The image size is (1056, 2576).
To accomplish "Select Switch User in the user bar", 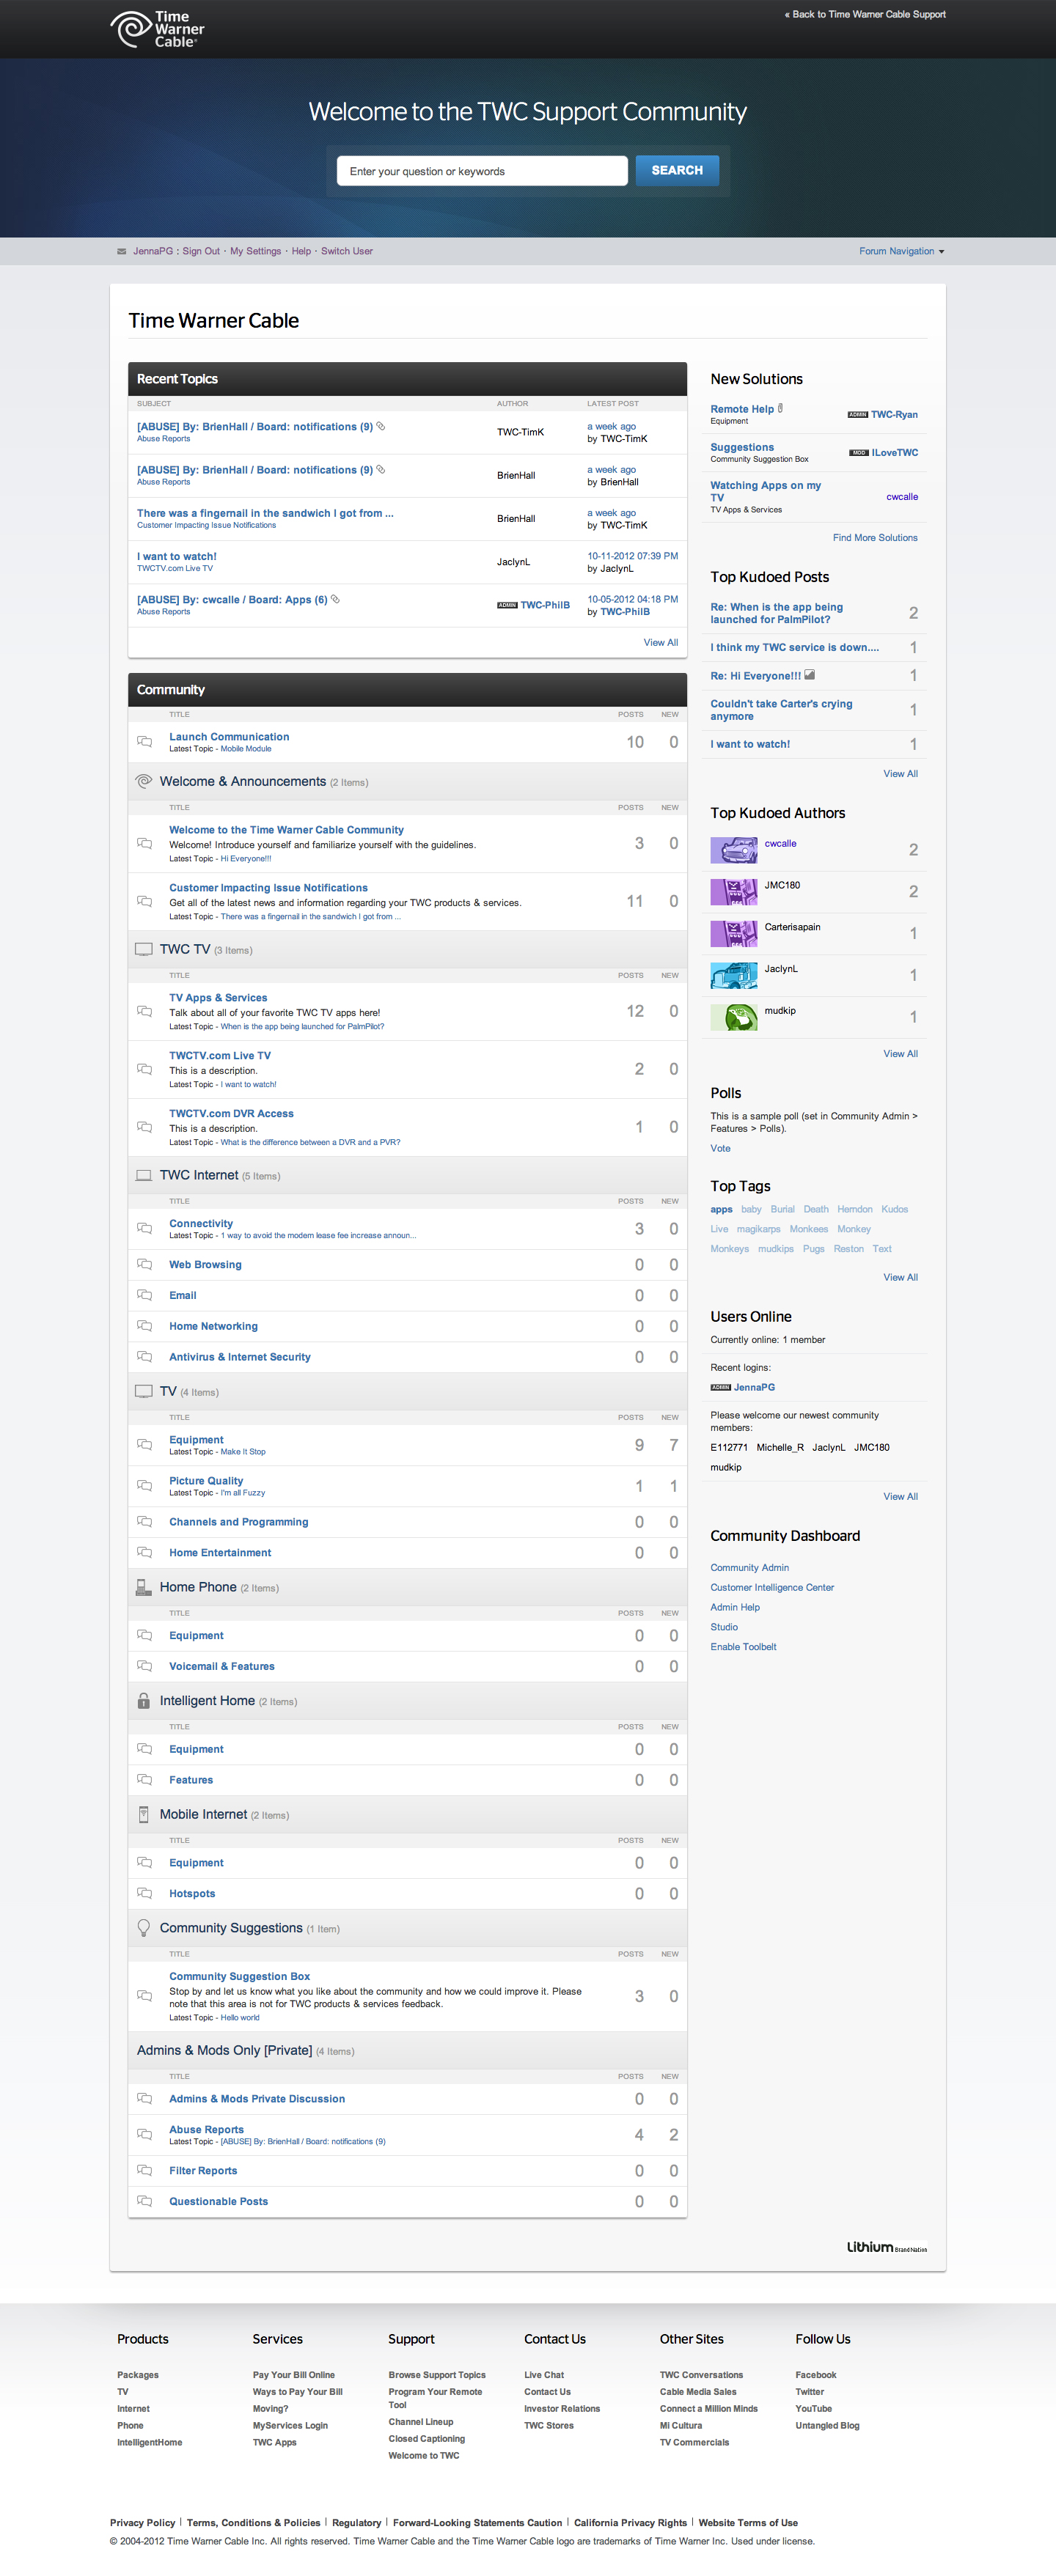I will point(346,252).
